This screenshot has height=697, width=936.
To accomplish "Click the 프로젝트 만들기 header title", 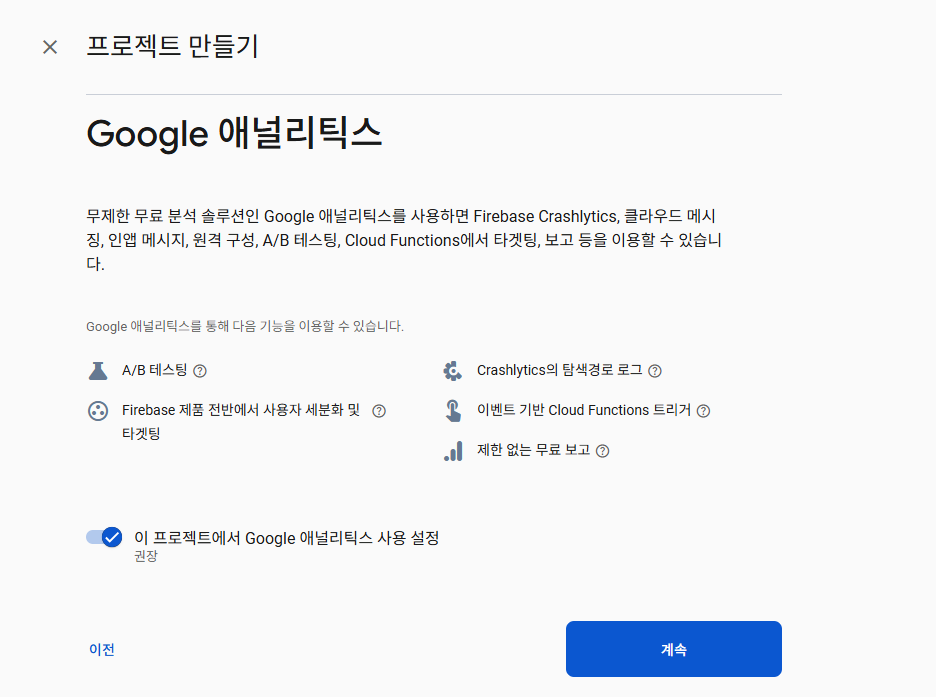I will 173,47.
